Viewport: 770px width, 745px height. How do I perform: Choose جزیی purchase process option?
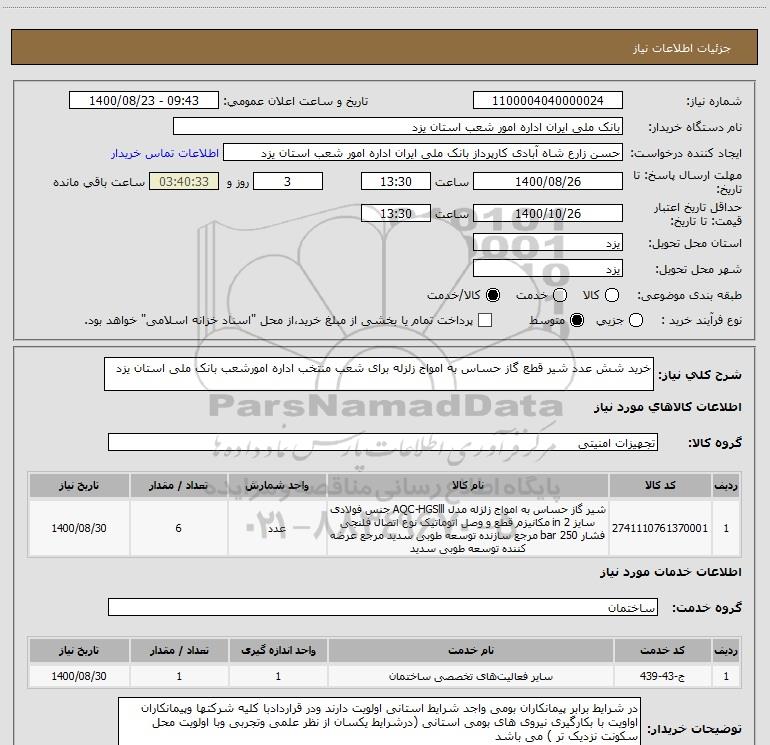click(636, 320)
